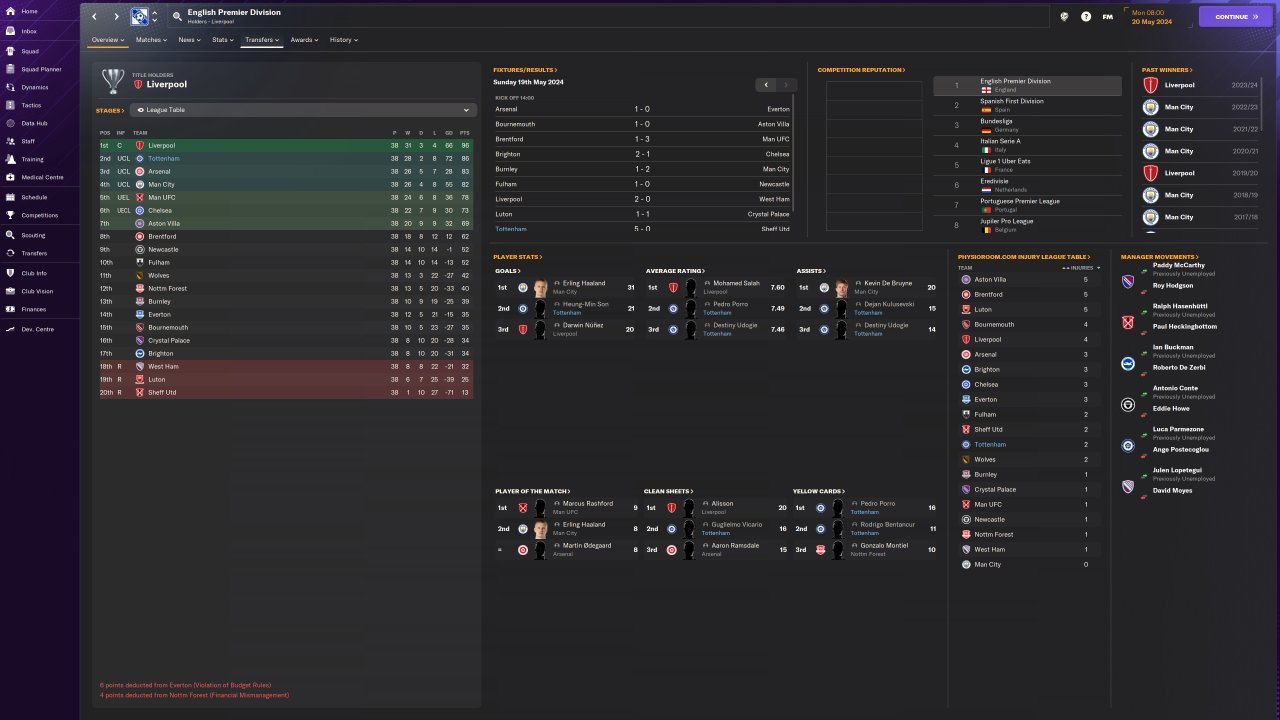Open Dynamics in the sidebar
This screenshot has height=720, width=1280.
click(34, 87)
